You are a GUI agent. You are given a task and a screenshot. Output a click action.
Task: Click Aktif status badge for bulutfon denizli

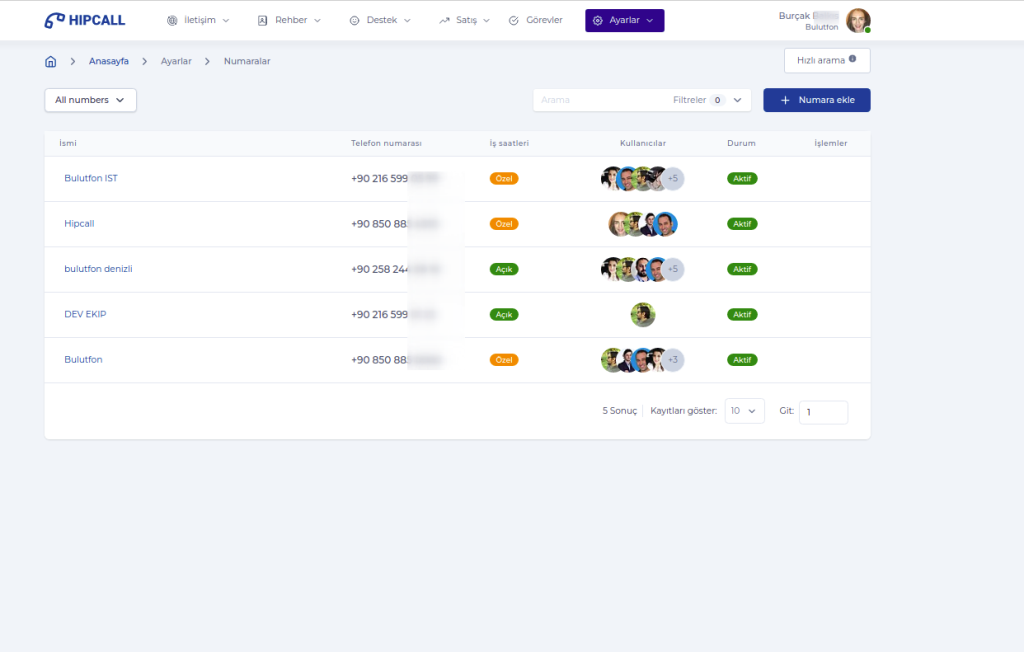[x=742, y=269]
